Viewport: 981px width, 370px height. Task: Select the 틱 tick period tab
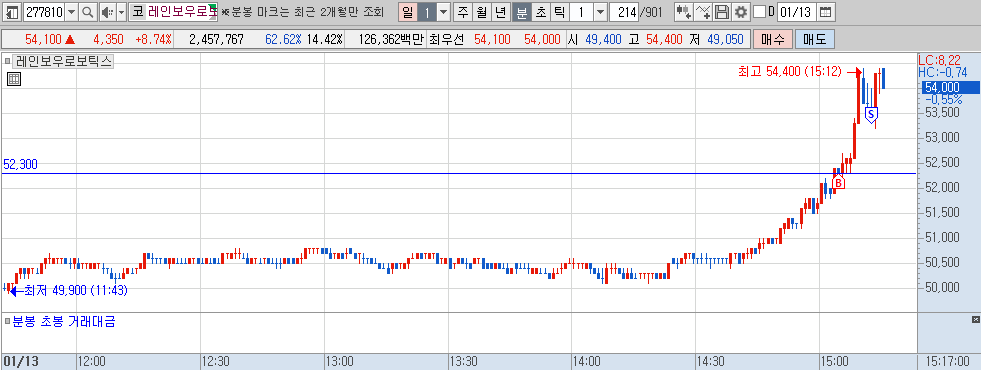[559, 11]
